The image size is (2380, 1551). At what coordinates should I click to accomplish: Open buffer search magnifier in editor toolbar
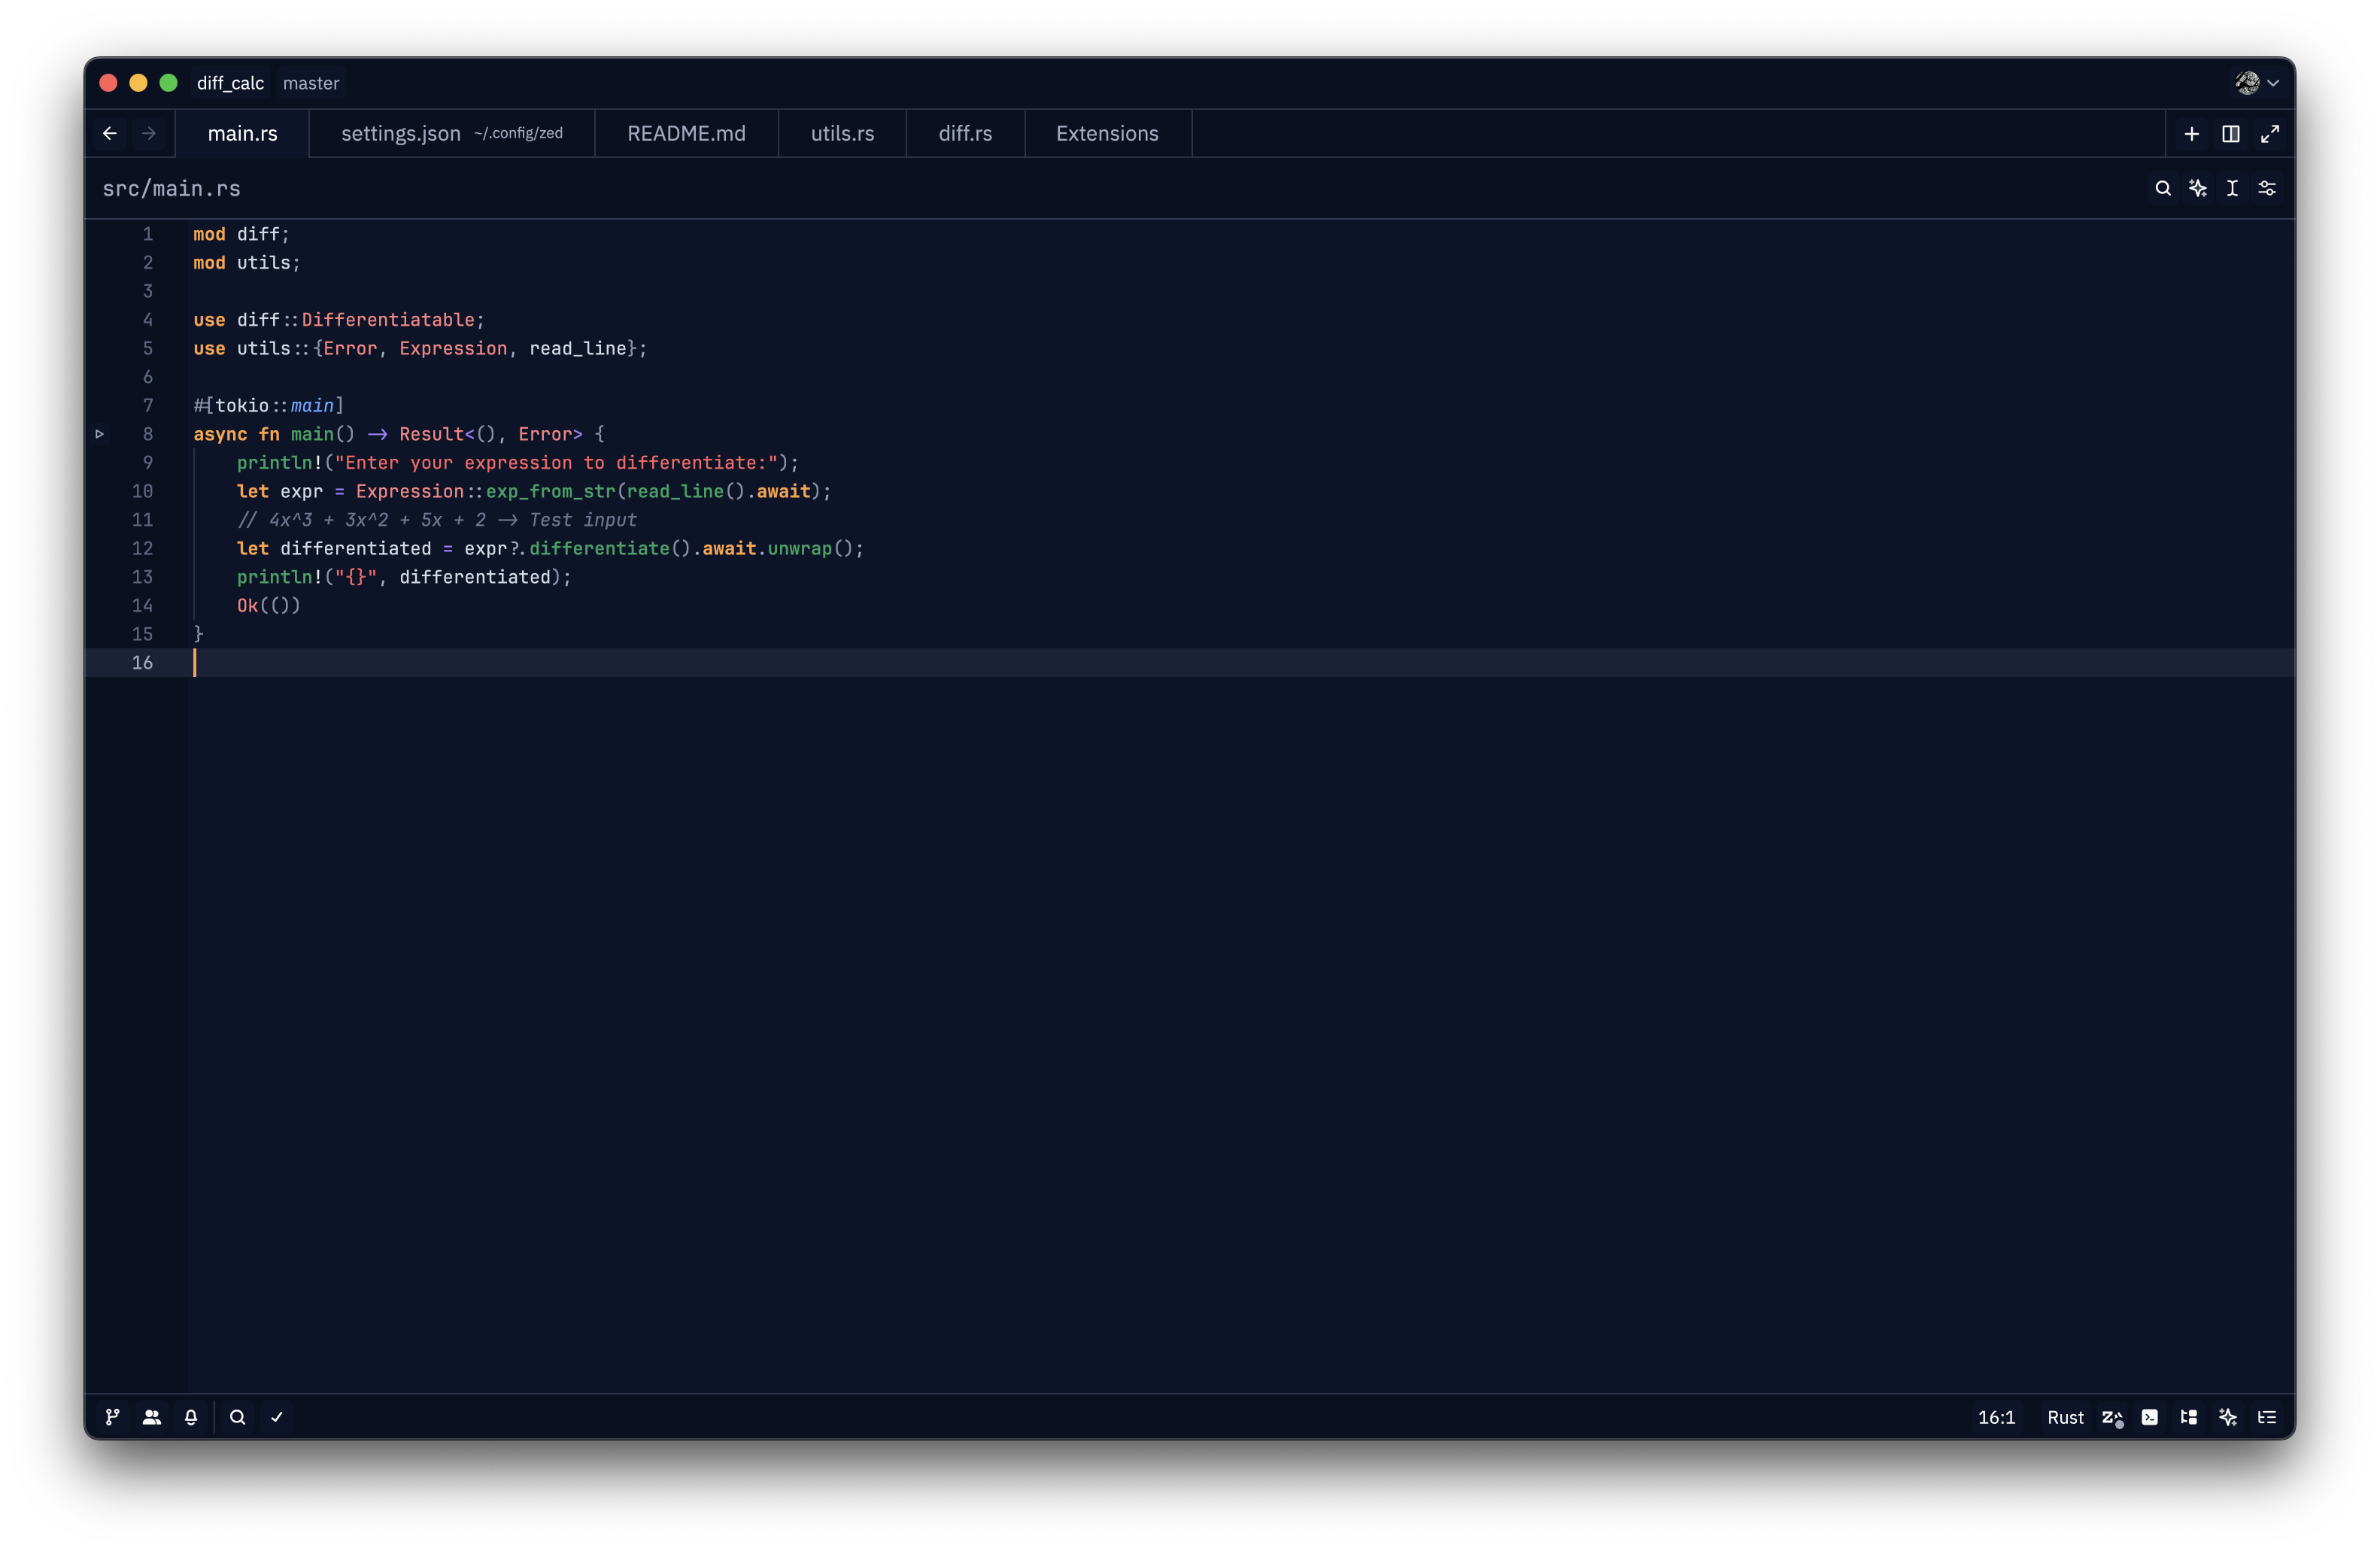pyautogui.click(x=2162, y=188)
